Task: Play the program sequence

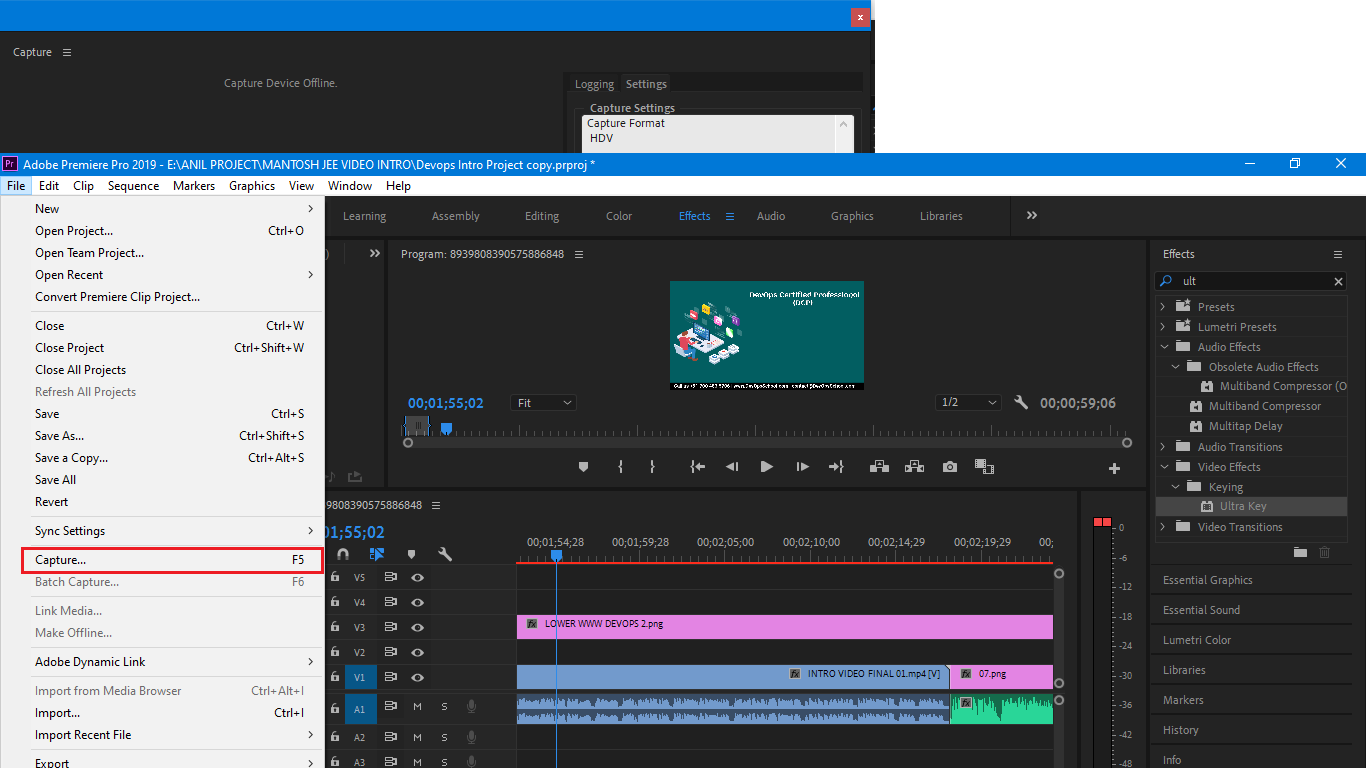Action: [767, 467]
